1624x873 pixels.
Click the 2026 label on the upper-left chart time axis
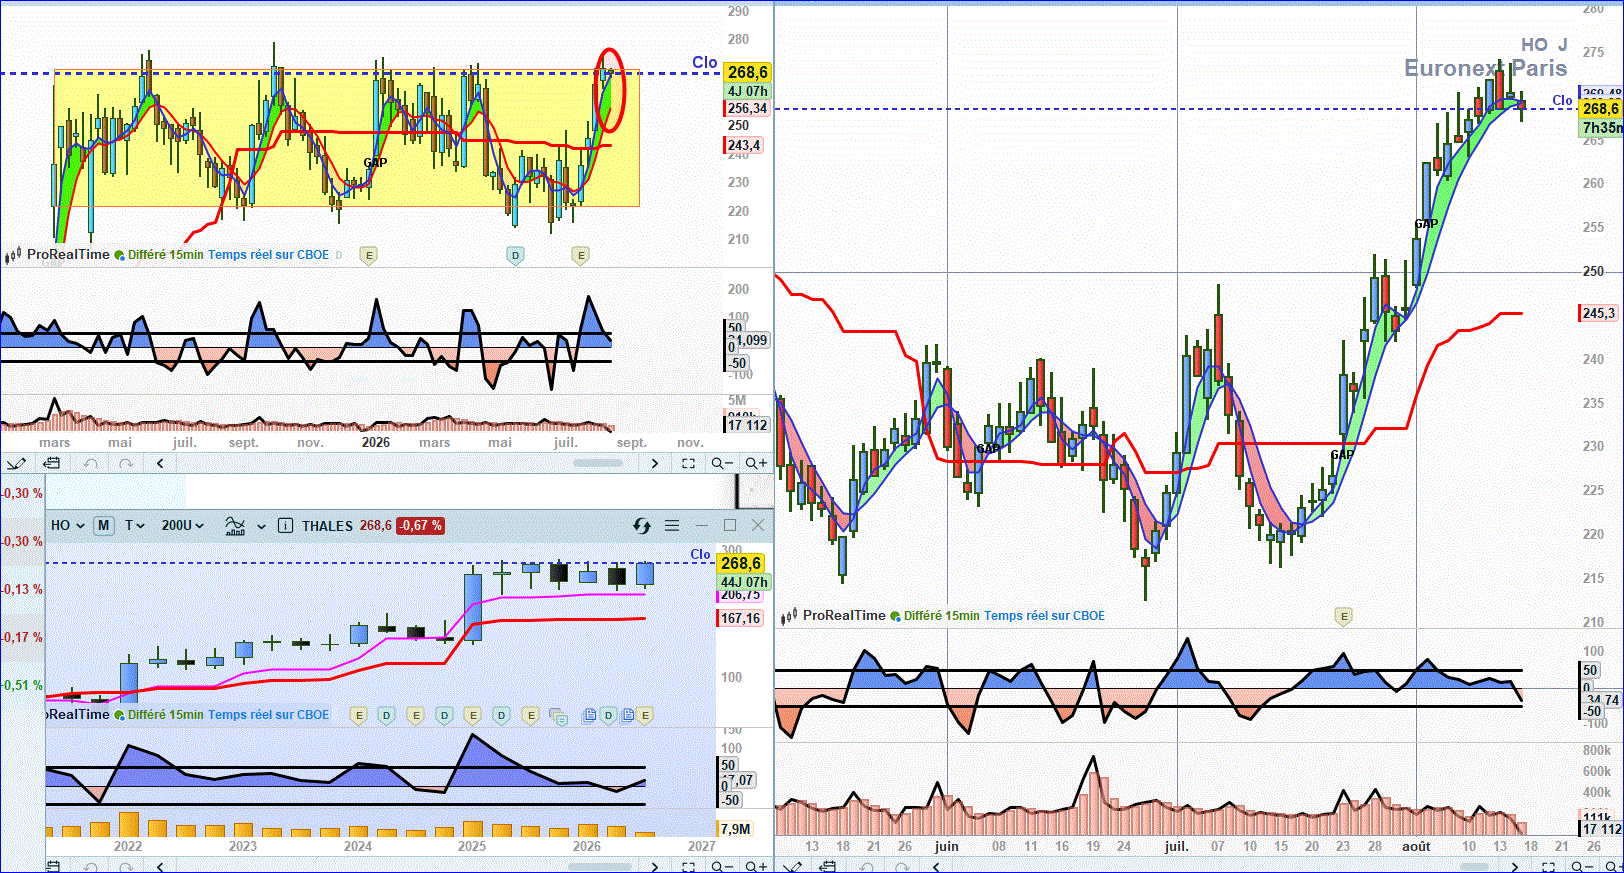click(375, 442)
